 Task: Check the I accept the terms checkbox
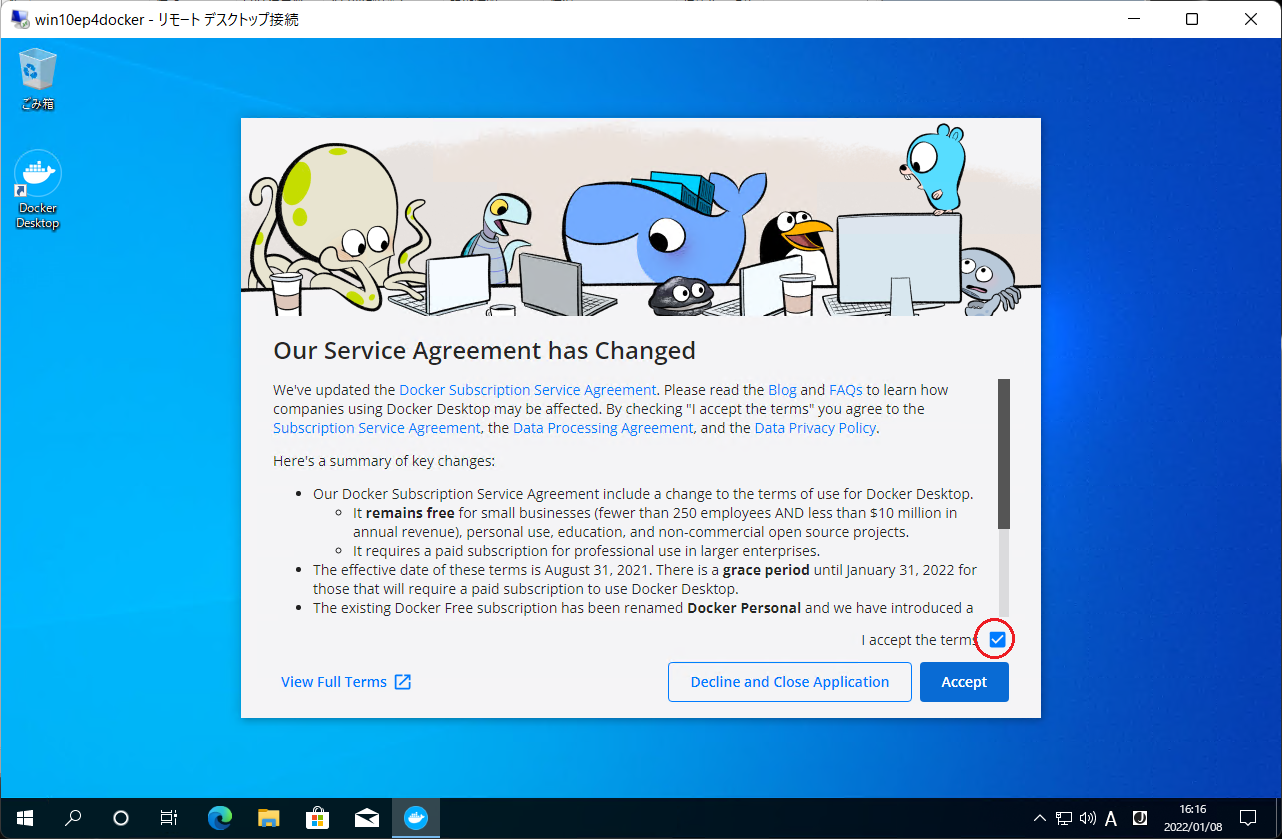(x=997, y=639)
